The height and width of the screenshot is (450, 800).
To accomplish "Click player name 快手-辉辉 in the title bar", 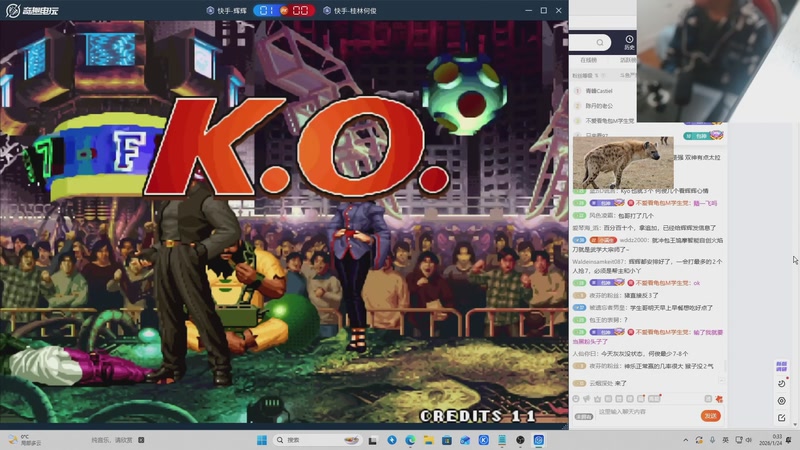I will (x=227, y=10).
